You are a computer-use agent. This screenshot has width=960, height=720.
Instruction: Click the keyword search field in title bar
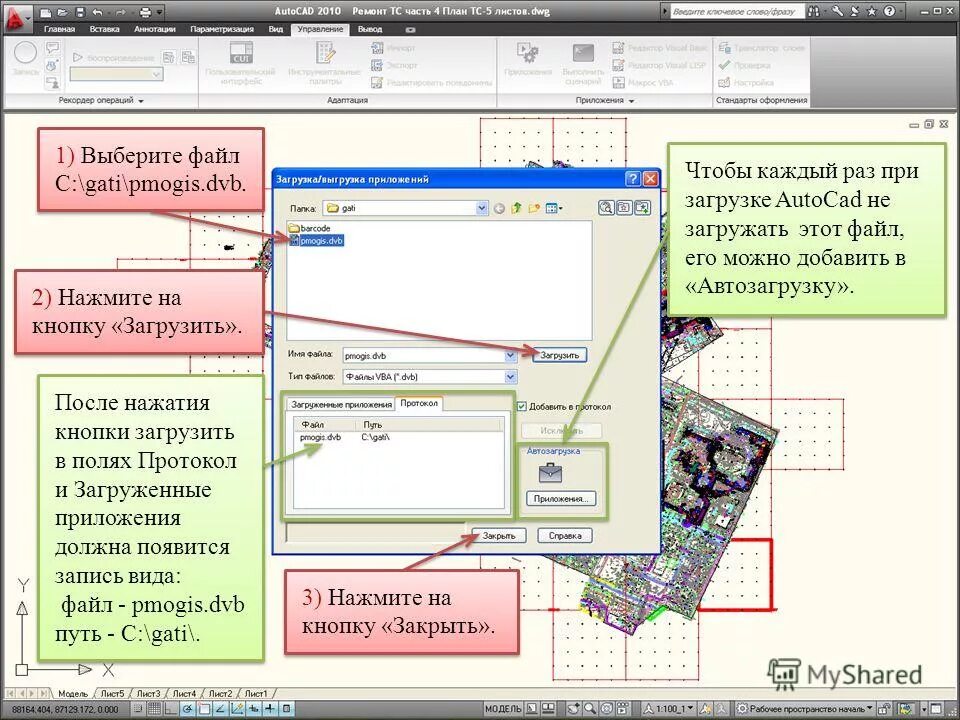737,11
